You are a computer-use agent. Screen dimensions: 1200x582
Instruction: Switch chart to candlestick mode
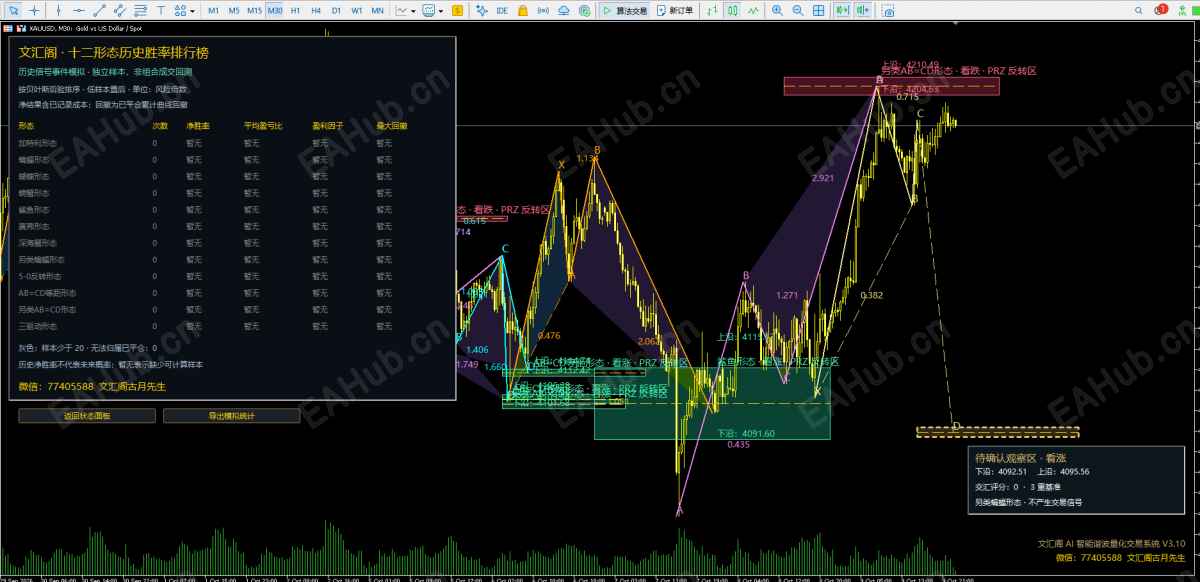pos(733,10)
